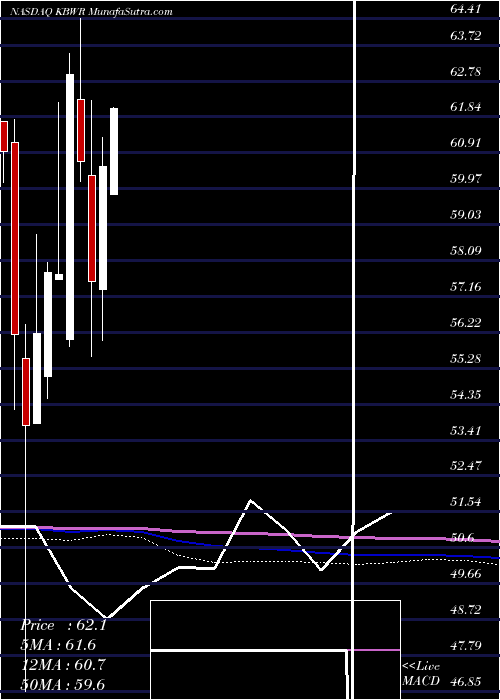Click the 62.78 price axis label

(x=466, y=71)
